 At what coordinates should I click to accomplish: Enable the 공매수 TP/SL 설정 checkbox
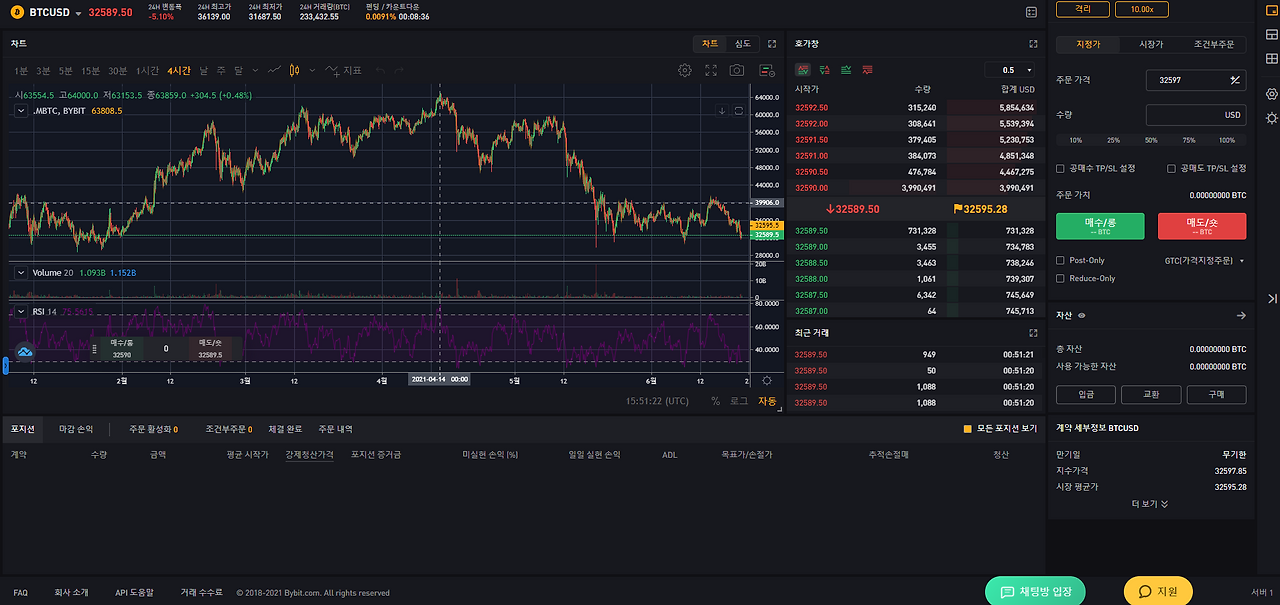click(x=1061, y=169)
